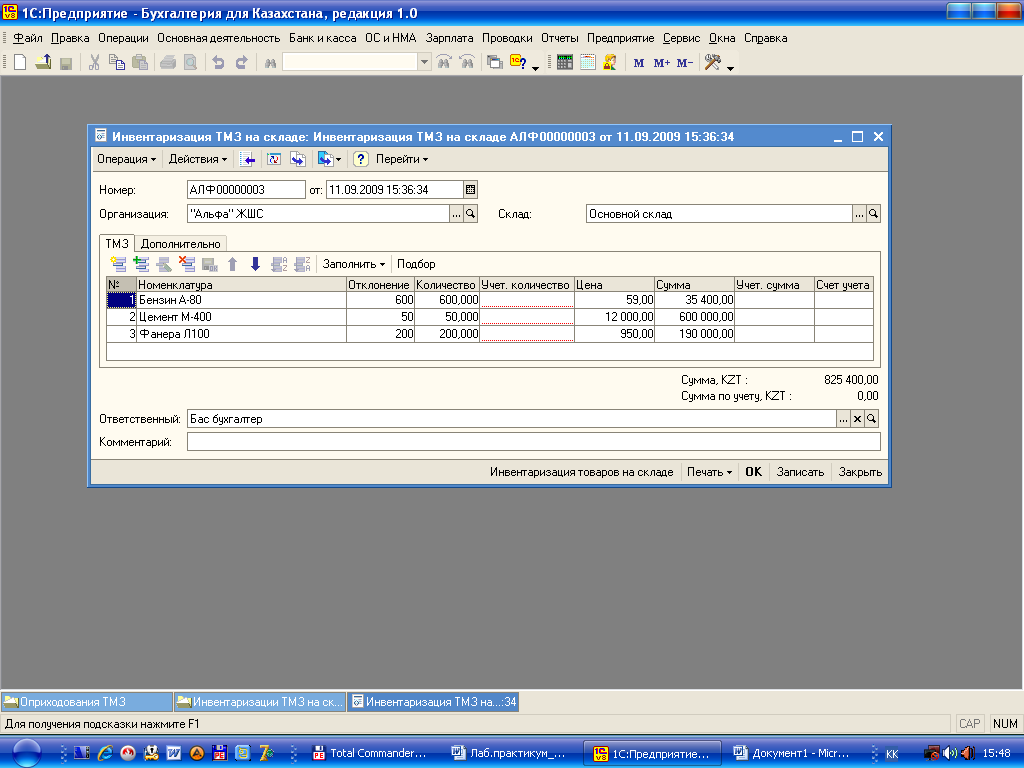Click the Open file icon in main toolbar
Viewport: 1024px width, 768px height.
point(43,63)
